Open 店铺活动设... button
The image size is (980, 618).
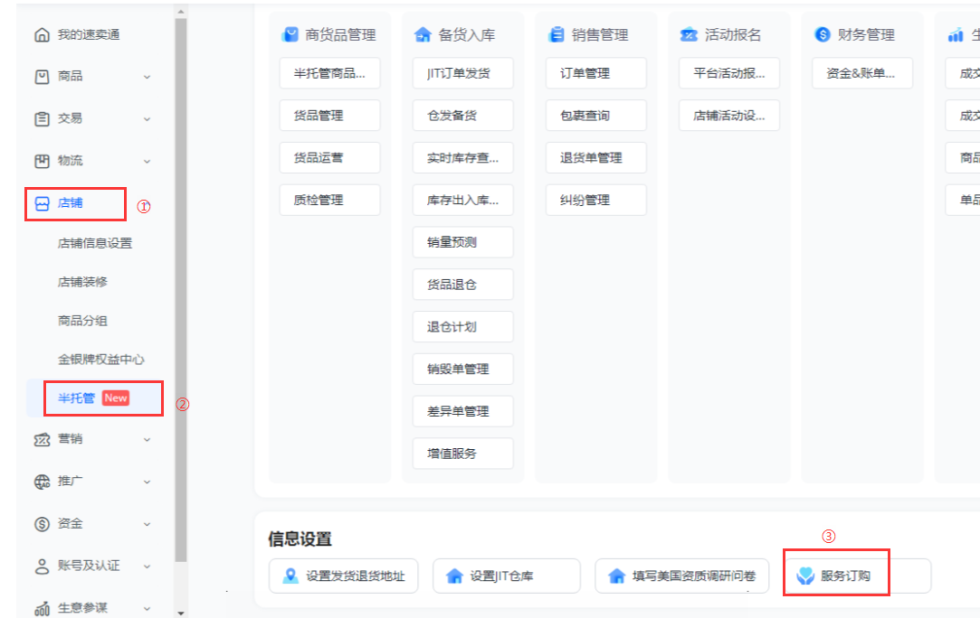point(729,116)
